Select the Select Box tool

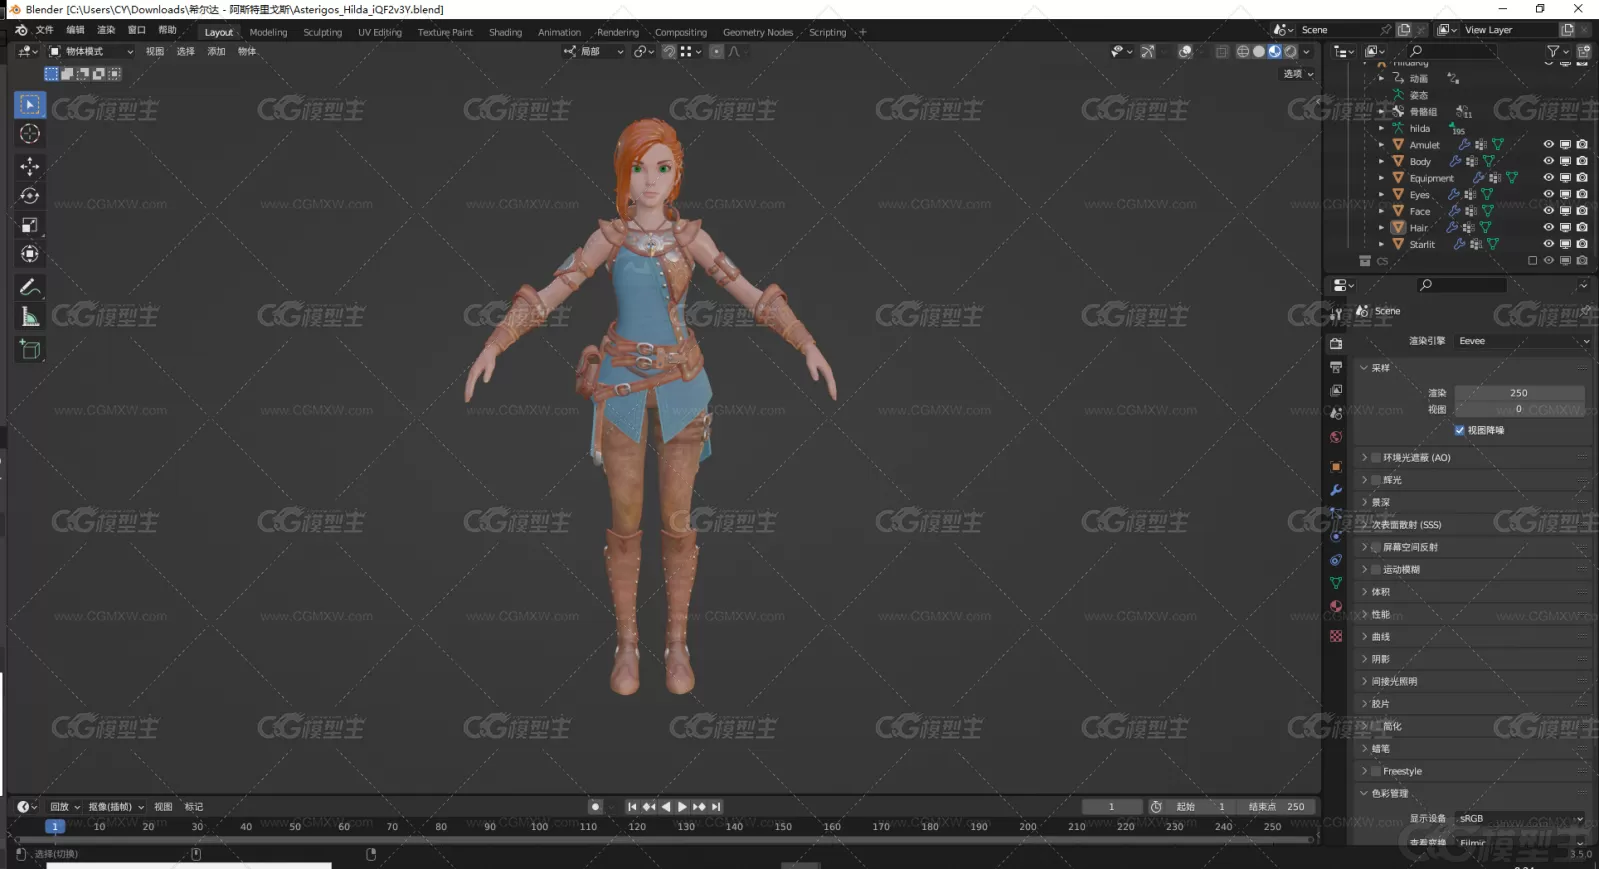30,105
